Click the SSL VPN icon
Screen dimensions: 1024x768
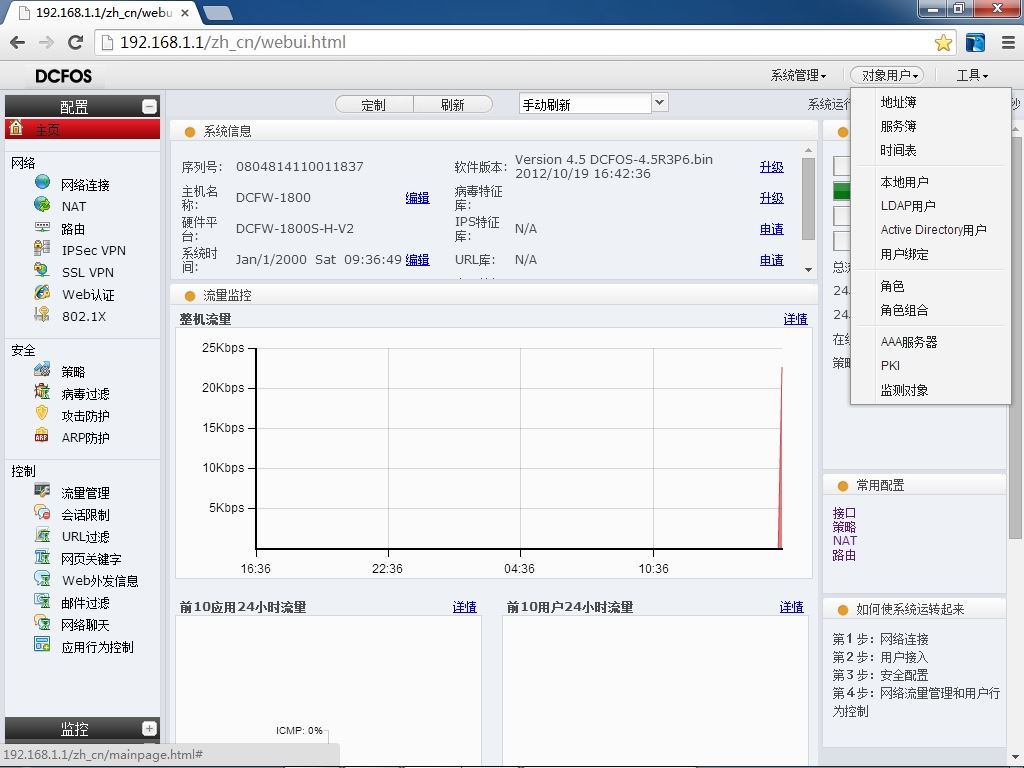click(42, 270)
